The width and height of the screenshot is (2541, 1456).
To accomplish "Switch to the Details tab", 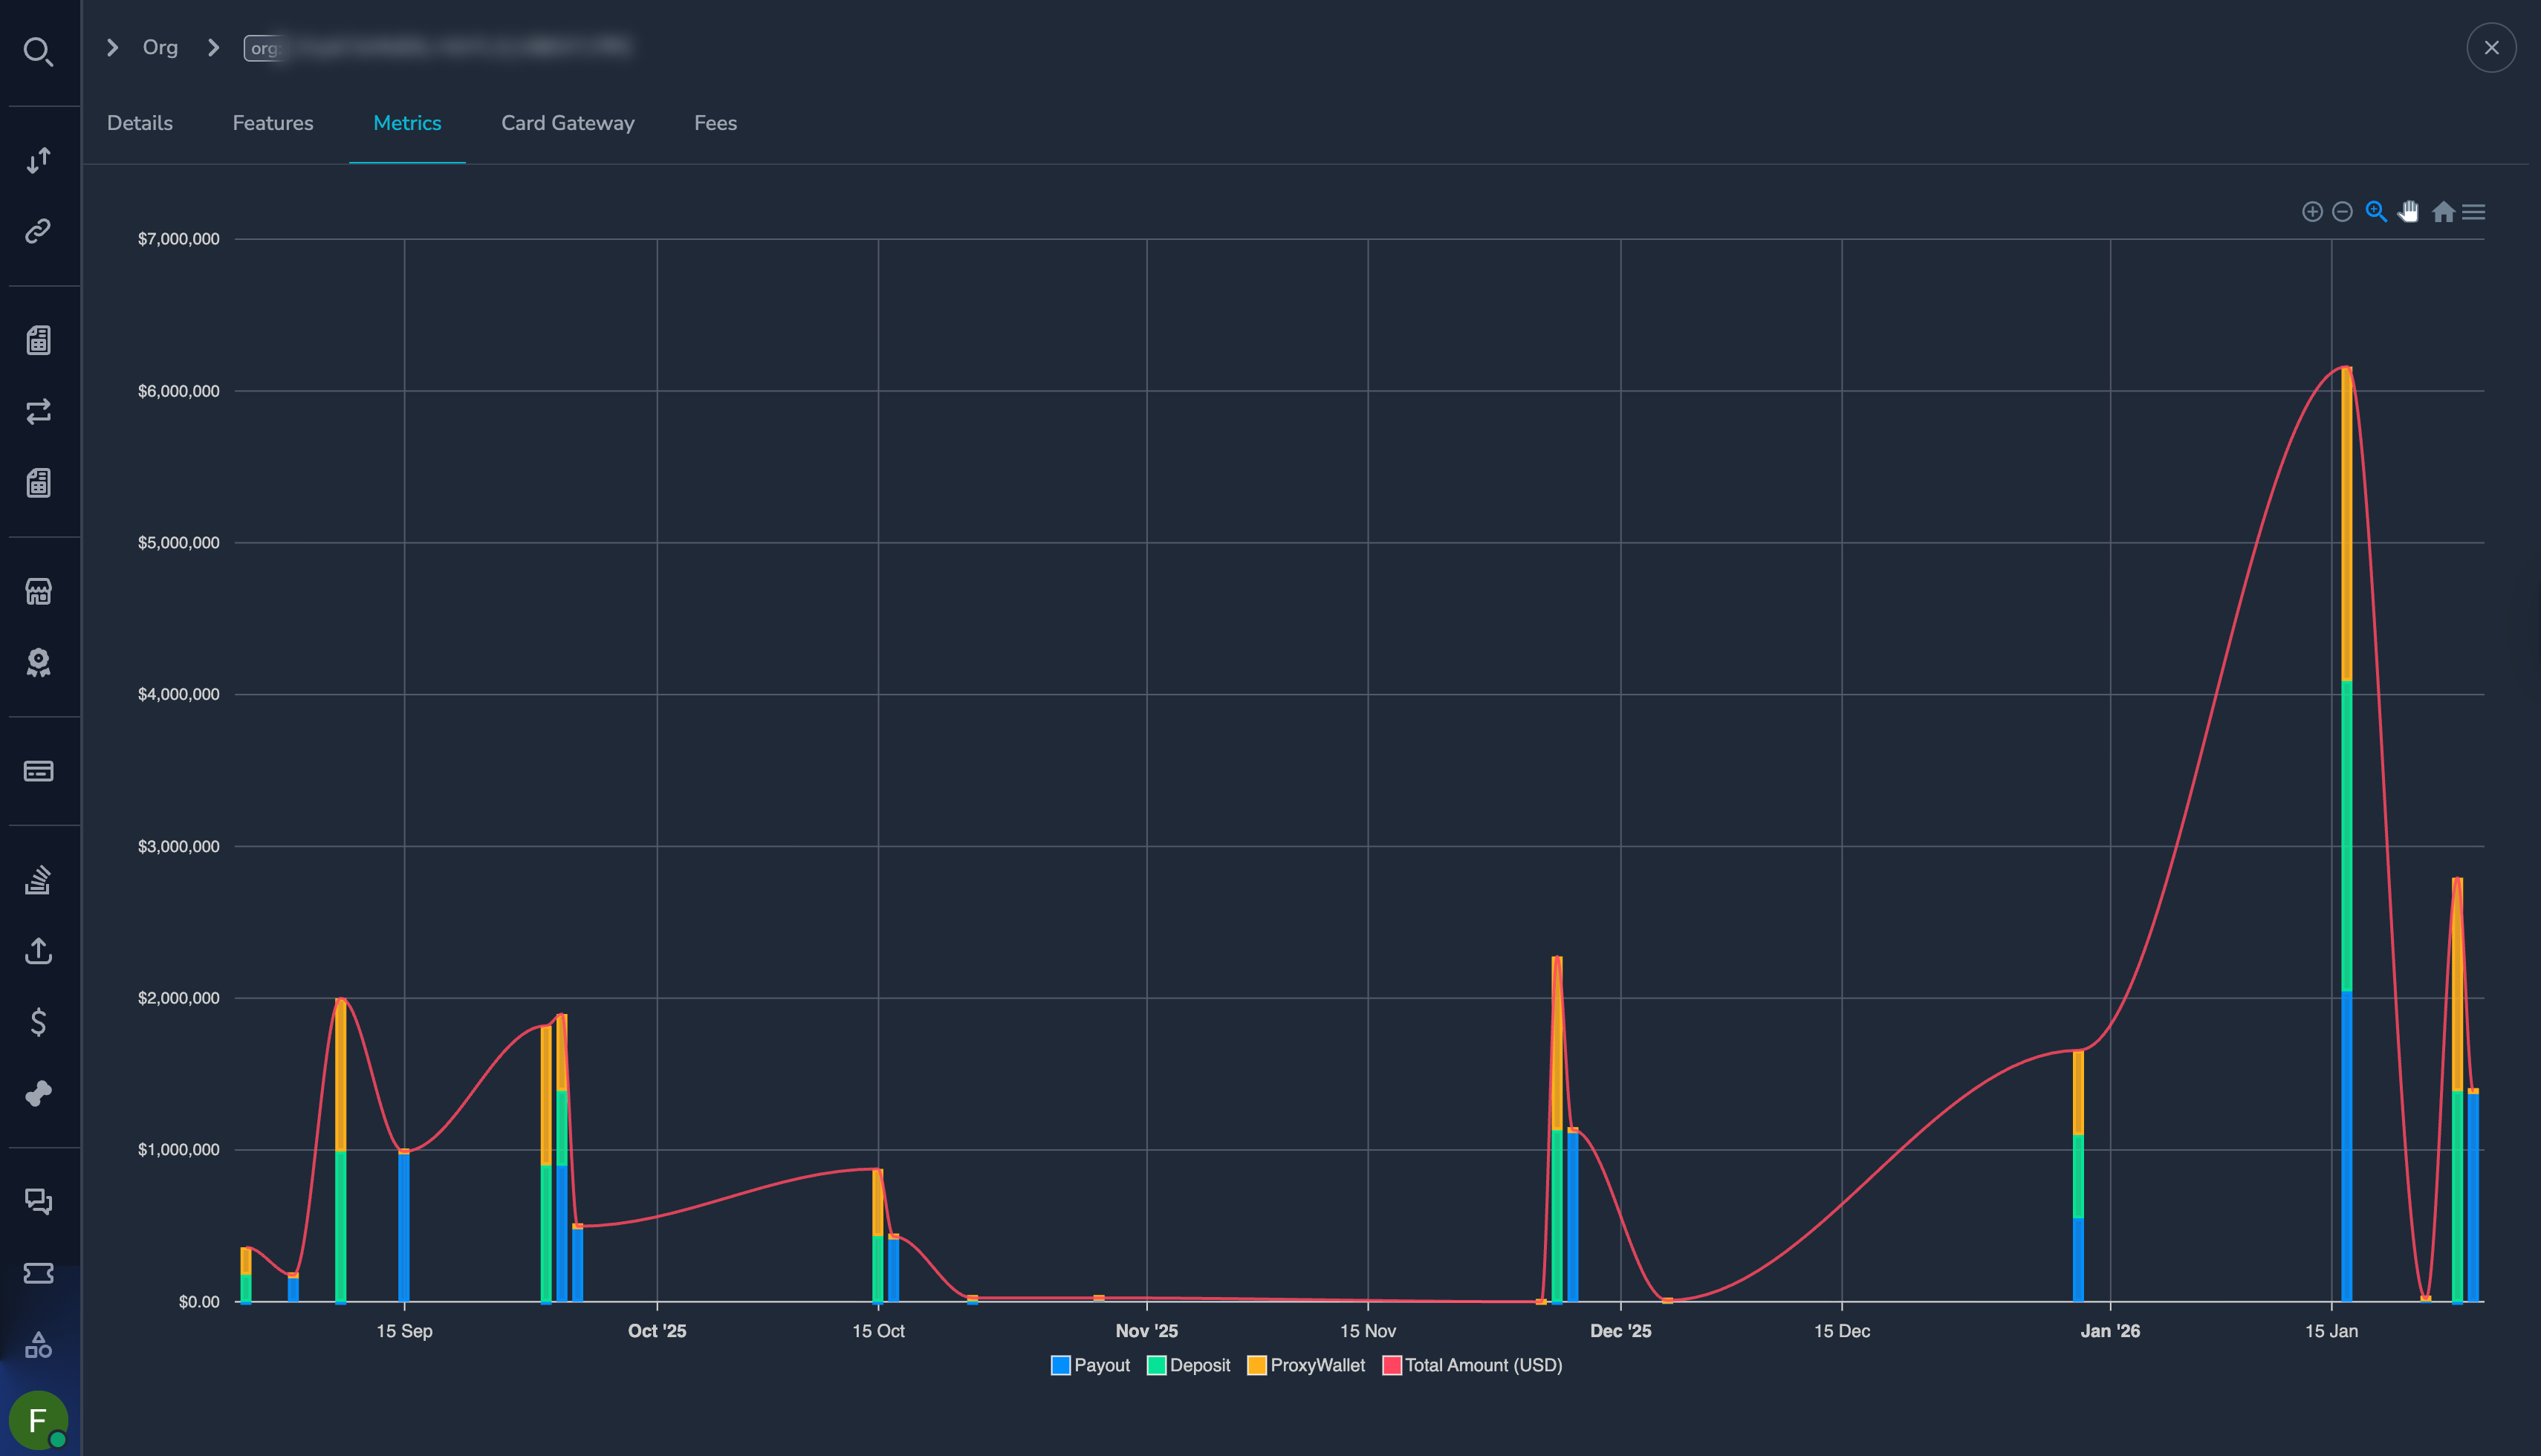I will [x=140, y=123].
